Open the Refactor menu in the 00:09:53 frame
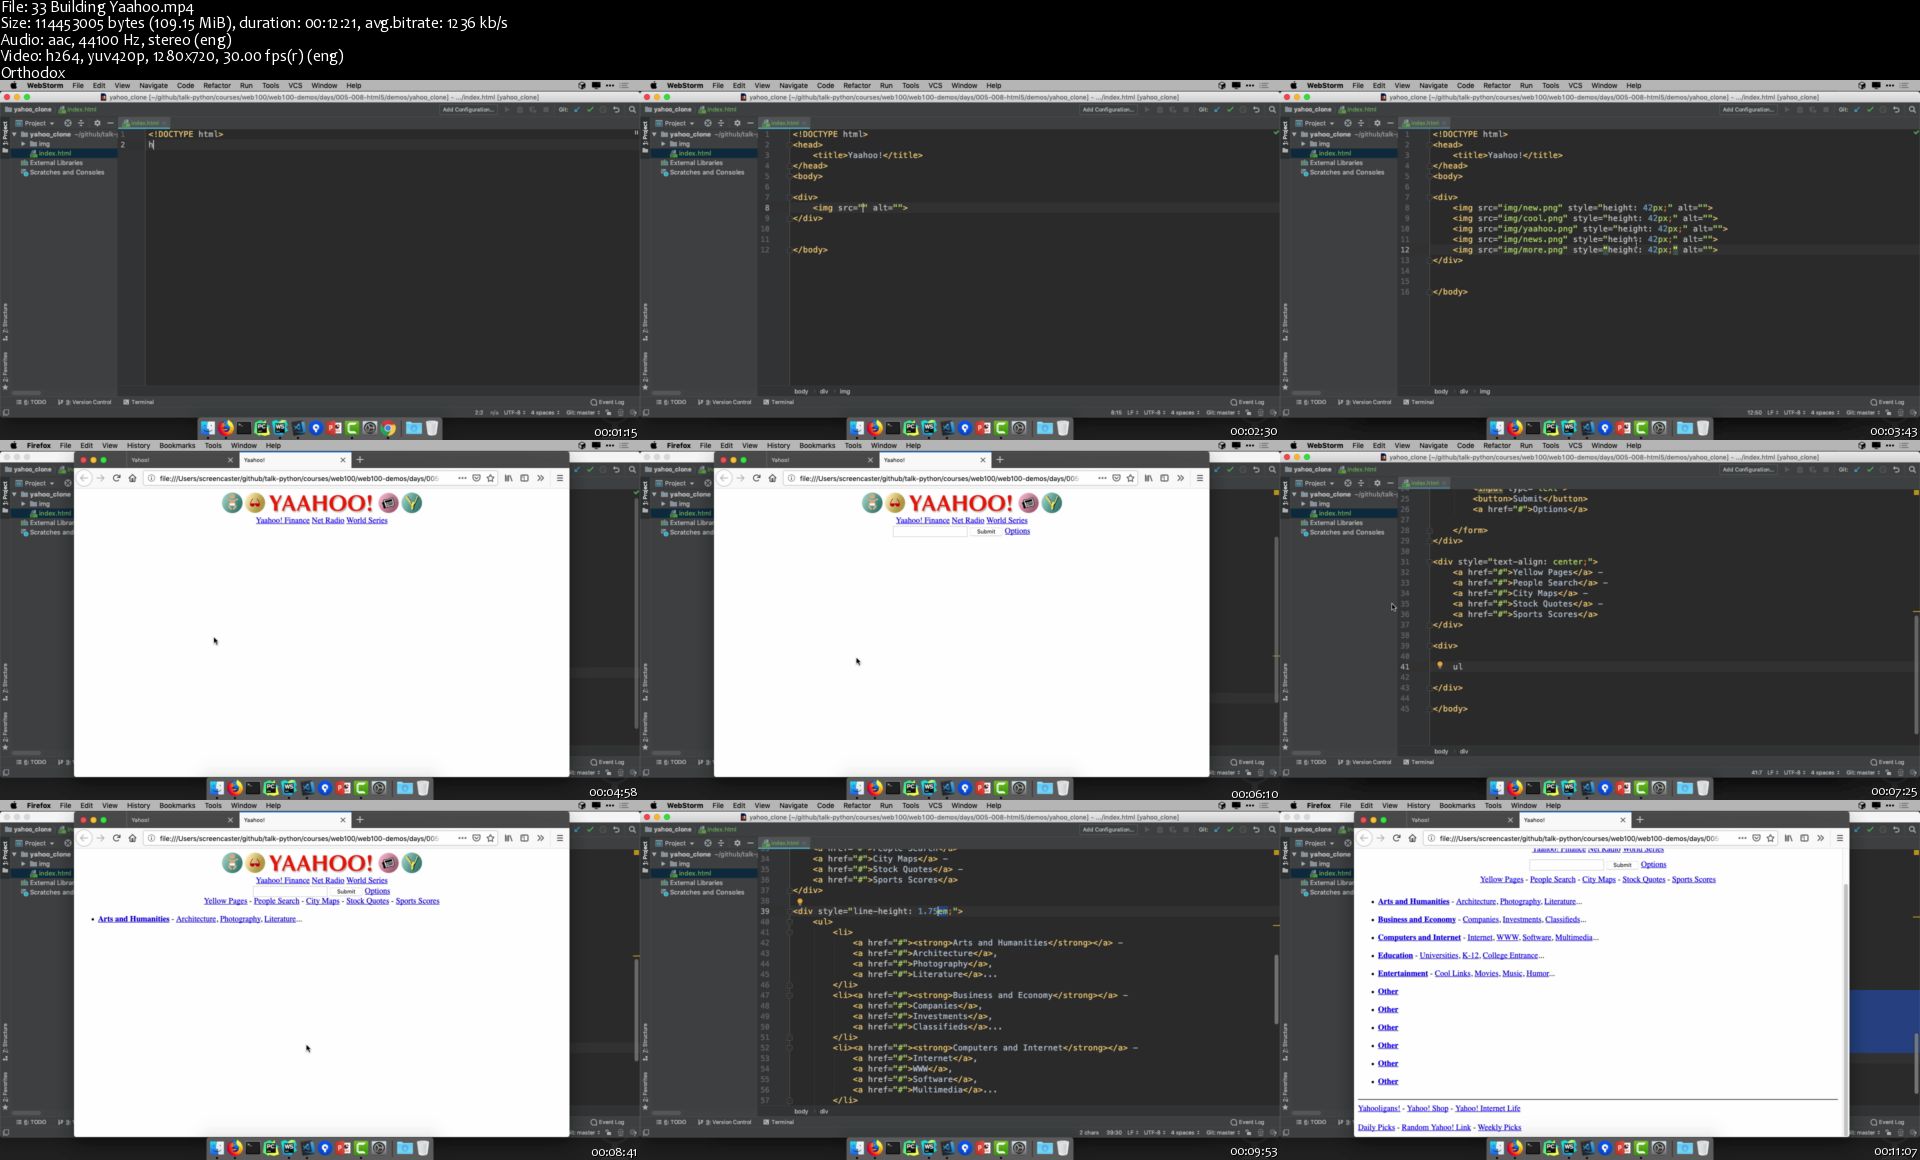This screenshot has height=1160, width=1920. pyautogui.click(x=856, y=805)
